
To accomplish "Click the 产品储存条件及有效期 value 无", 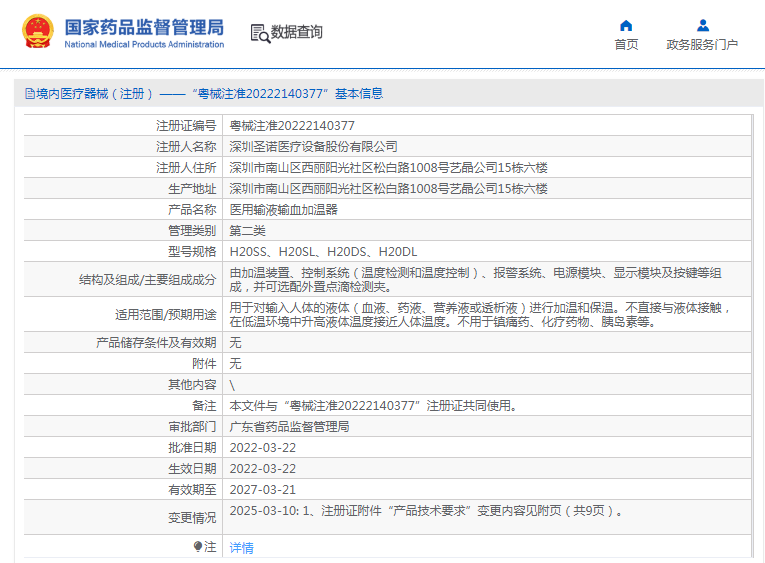I will 235,342.
